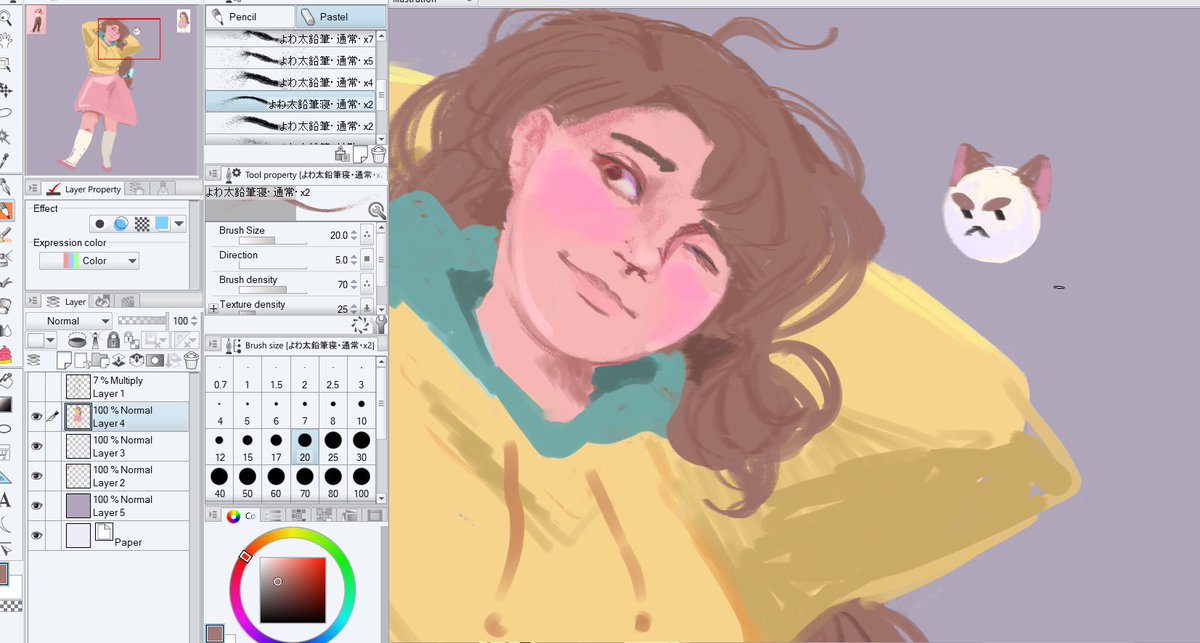
Task: Hide Layer 4 eye icon
Action: coord(36,417)
